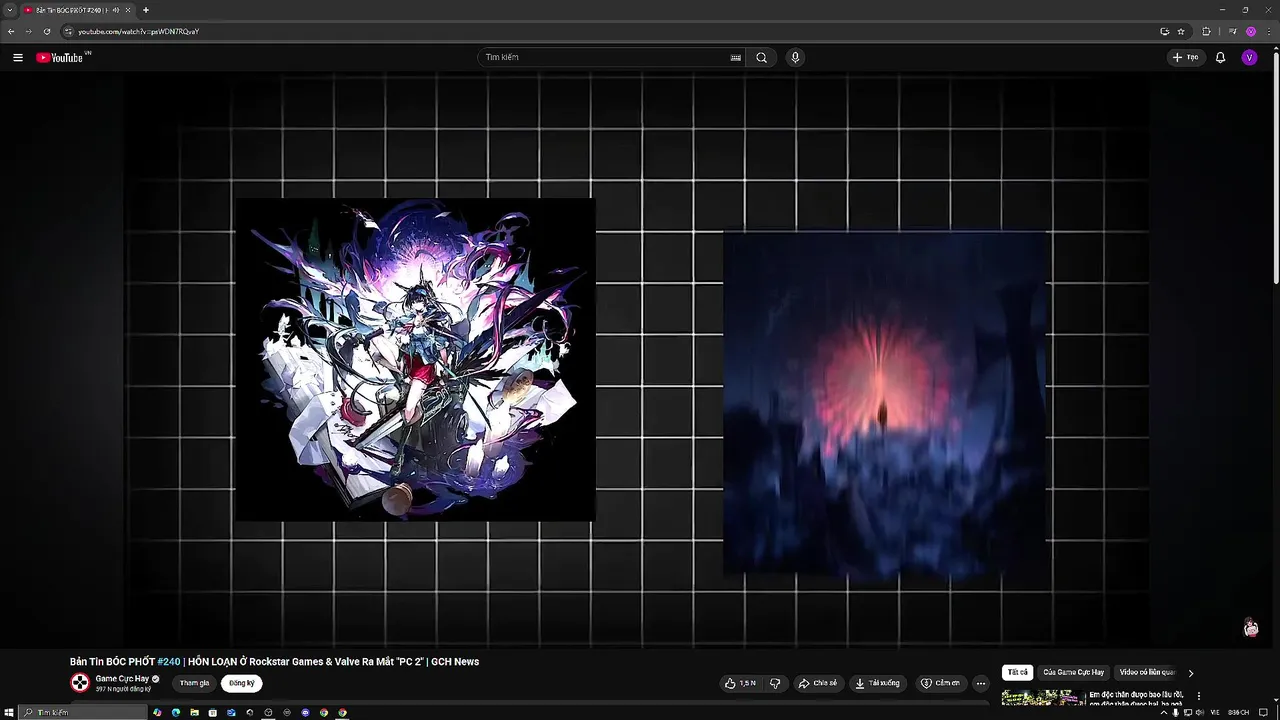Screen dimensions: 1280x720
Task: Reload the page
Action: pyautogui.click(x=47, y=31)
